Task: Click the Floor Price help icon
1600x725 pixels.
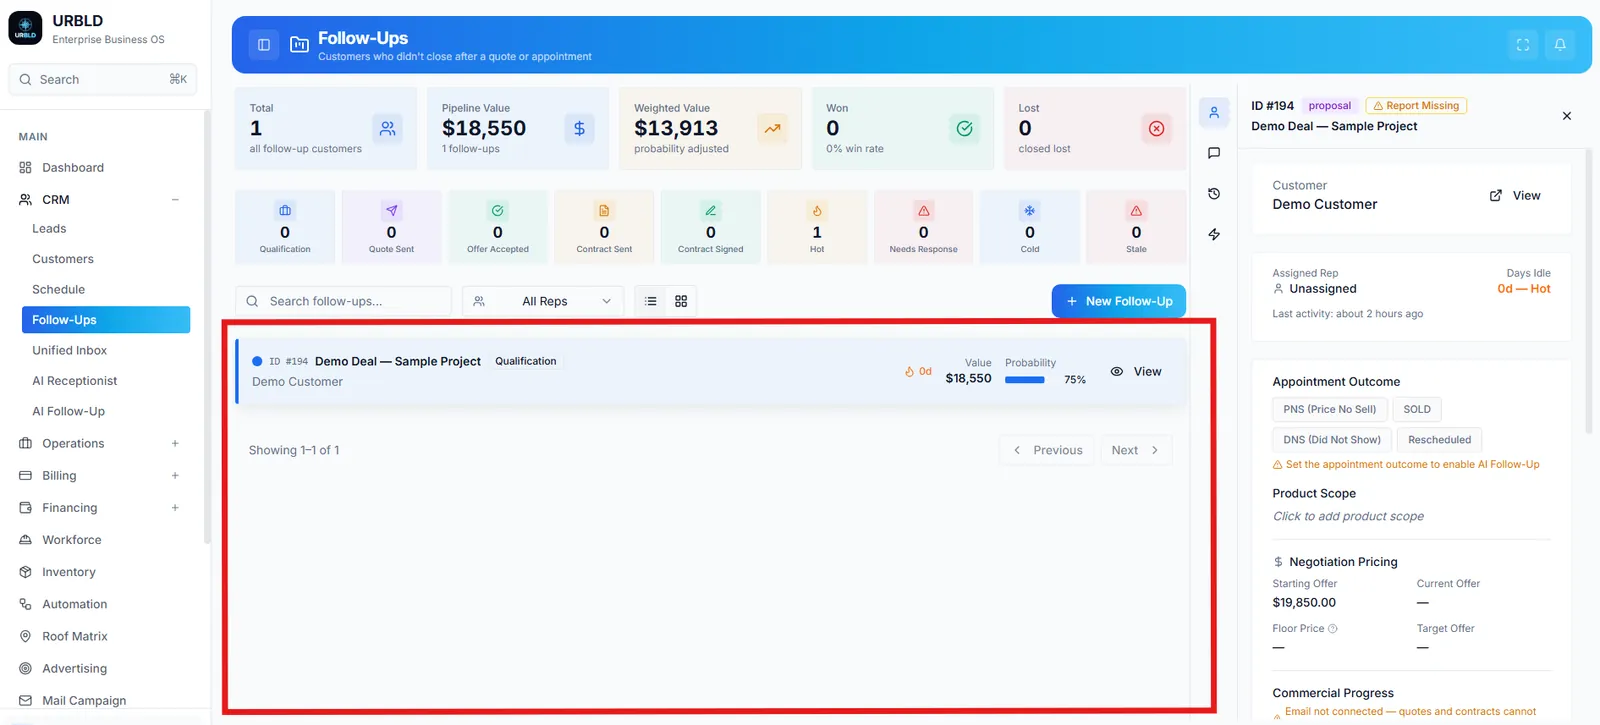Action: pos(1332,629)
